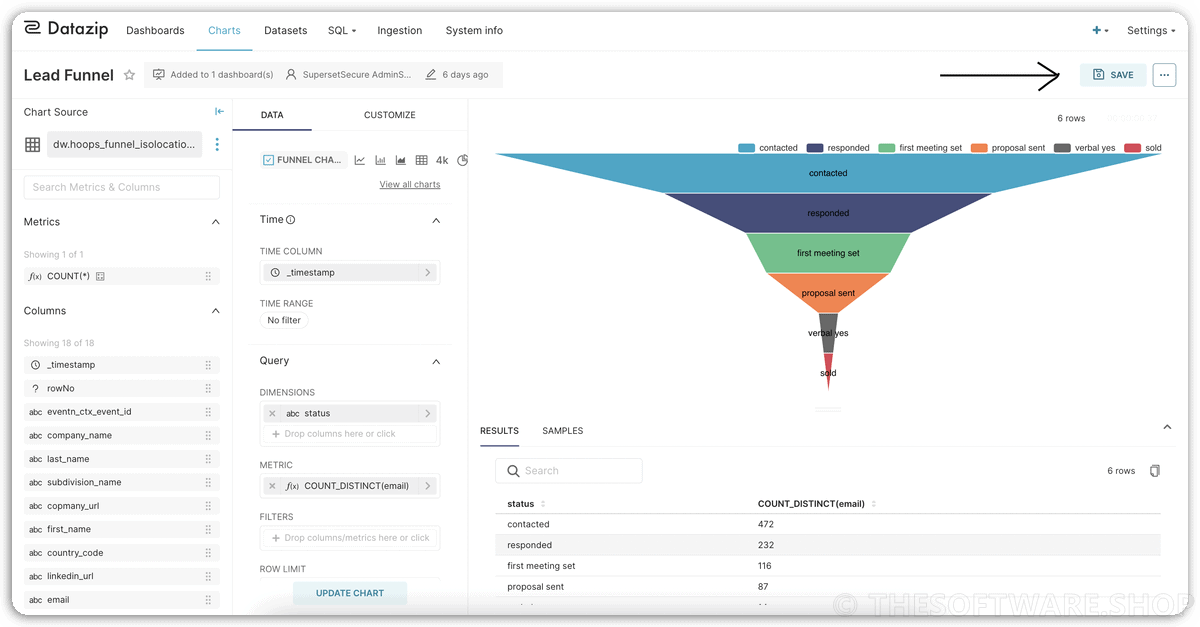Open the Settings dropdown menu
The width and height of the screenshot is (1200, 627).
click(1151, 31)
